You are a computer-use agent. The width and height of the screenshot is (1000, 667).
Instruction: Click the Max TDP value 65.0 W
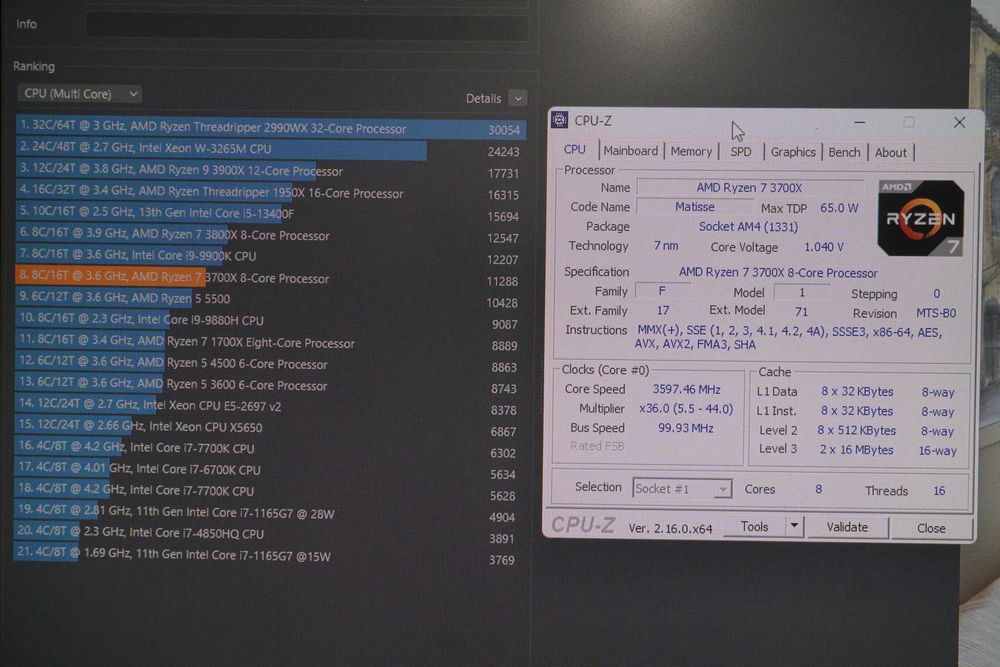point(839,208)
